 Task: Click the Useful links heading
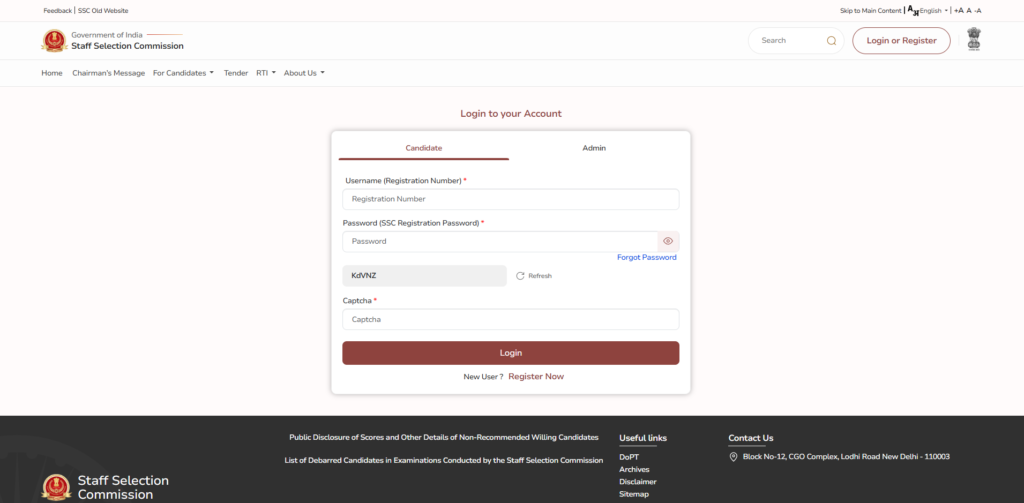(643, 438)
